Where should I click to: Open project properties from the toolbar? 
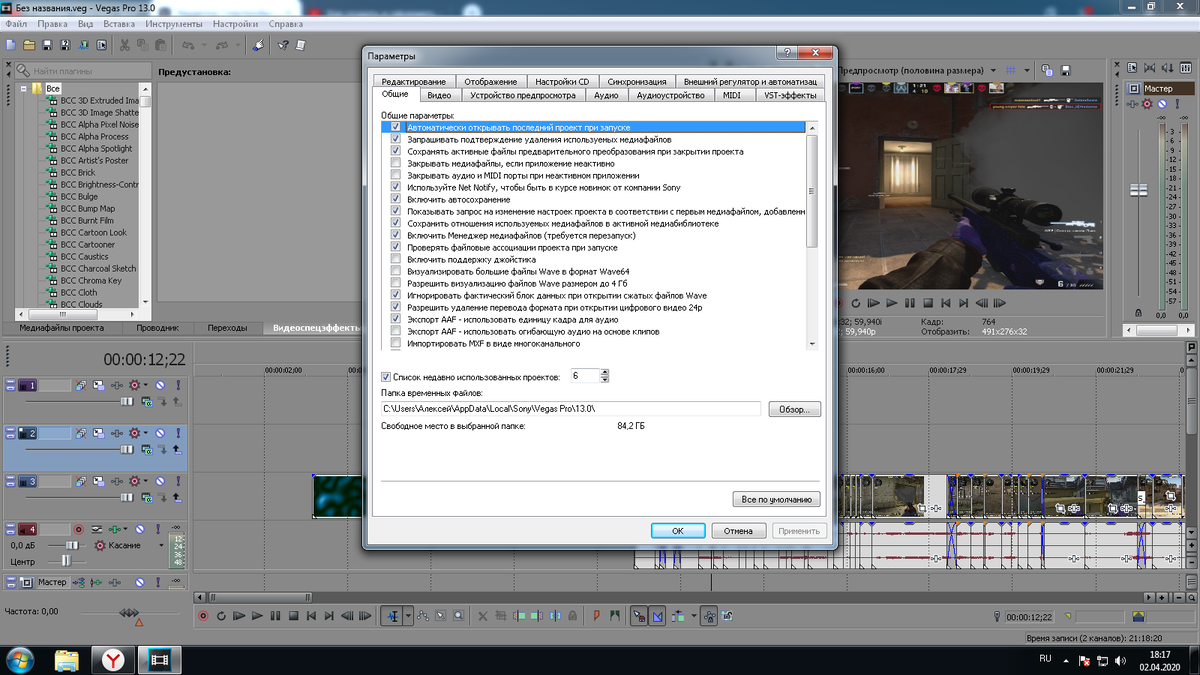(102, 45)
